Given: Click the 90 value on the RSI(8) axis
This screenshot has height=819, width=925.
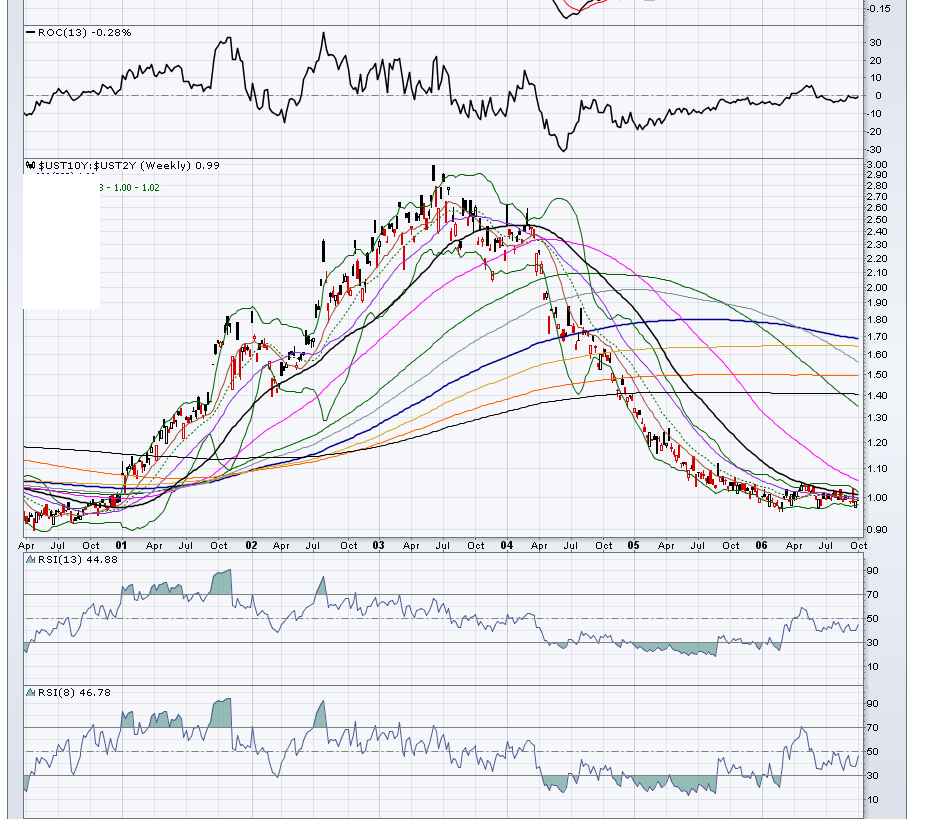Looking at the screenshot, I should click(x=872, y=704).
